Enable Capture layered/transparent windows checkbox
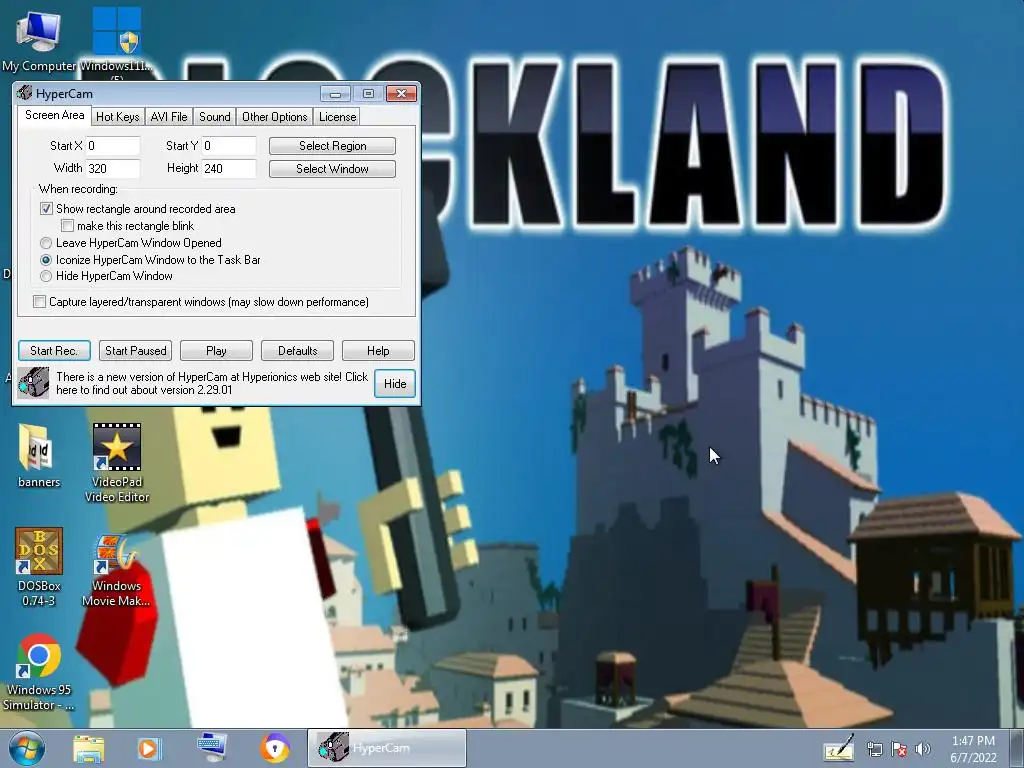 [x=39, y=302]
